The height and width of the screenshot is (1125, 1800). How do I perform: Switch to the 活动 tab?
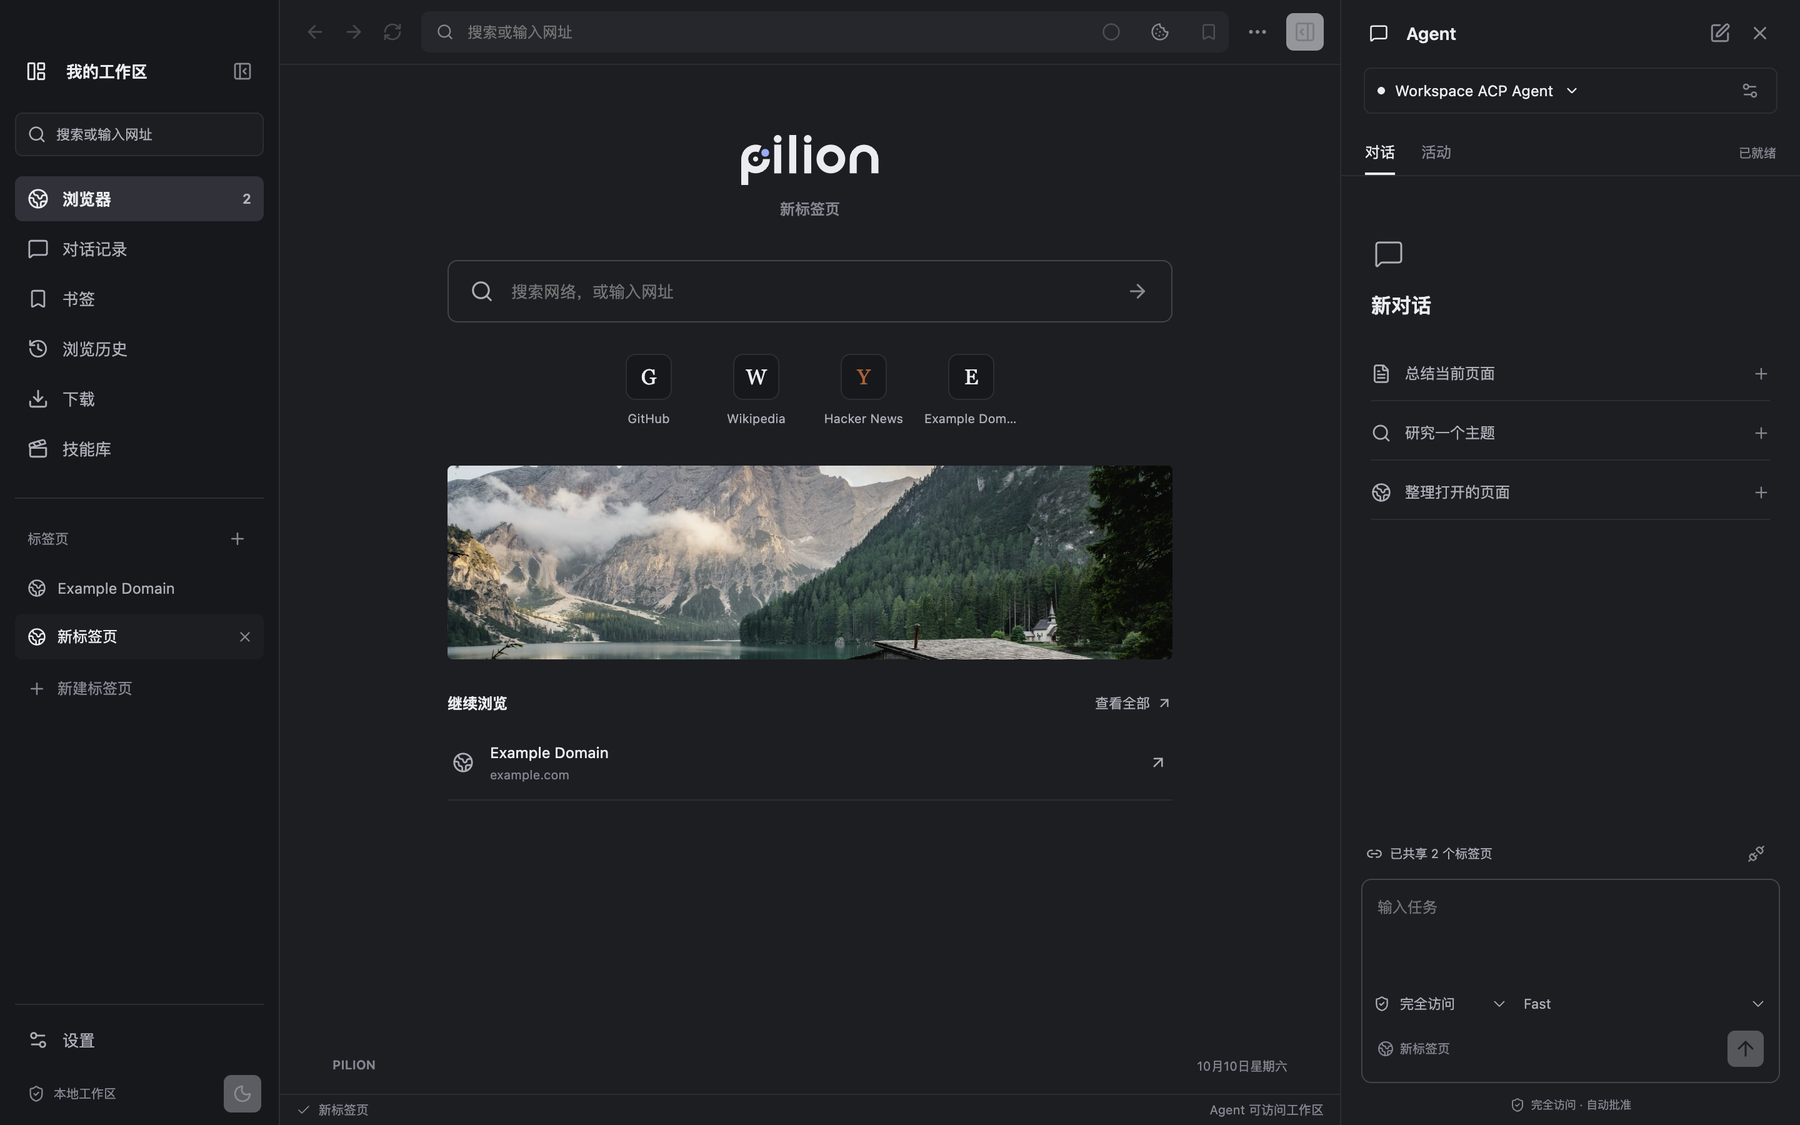(x=1436, y=153)
